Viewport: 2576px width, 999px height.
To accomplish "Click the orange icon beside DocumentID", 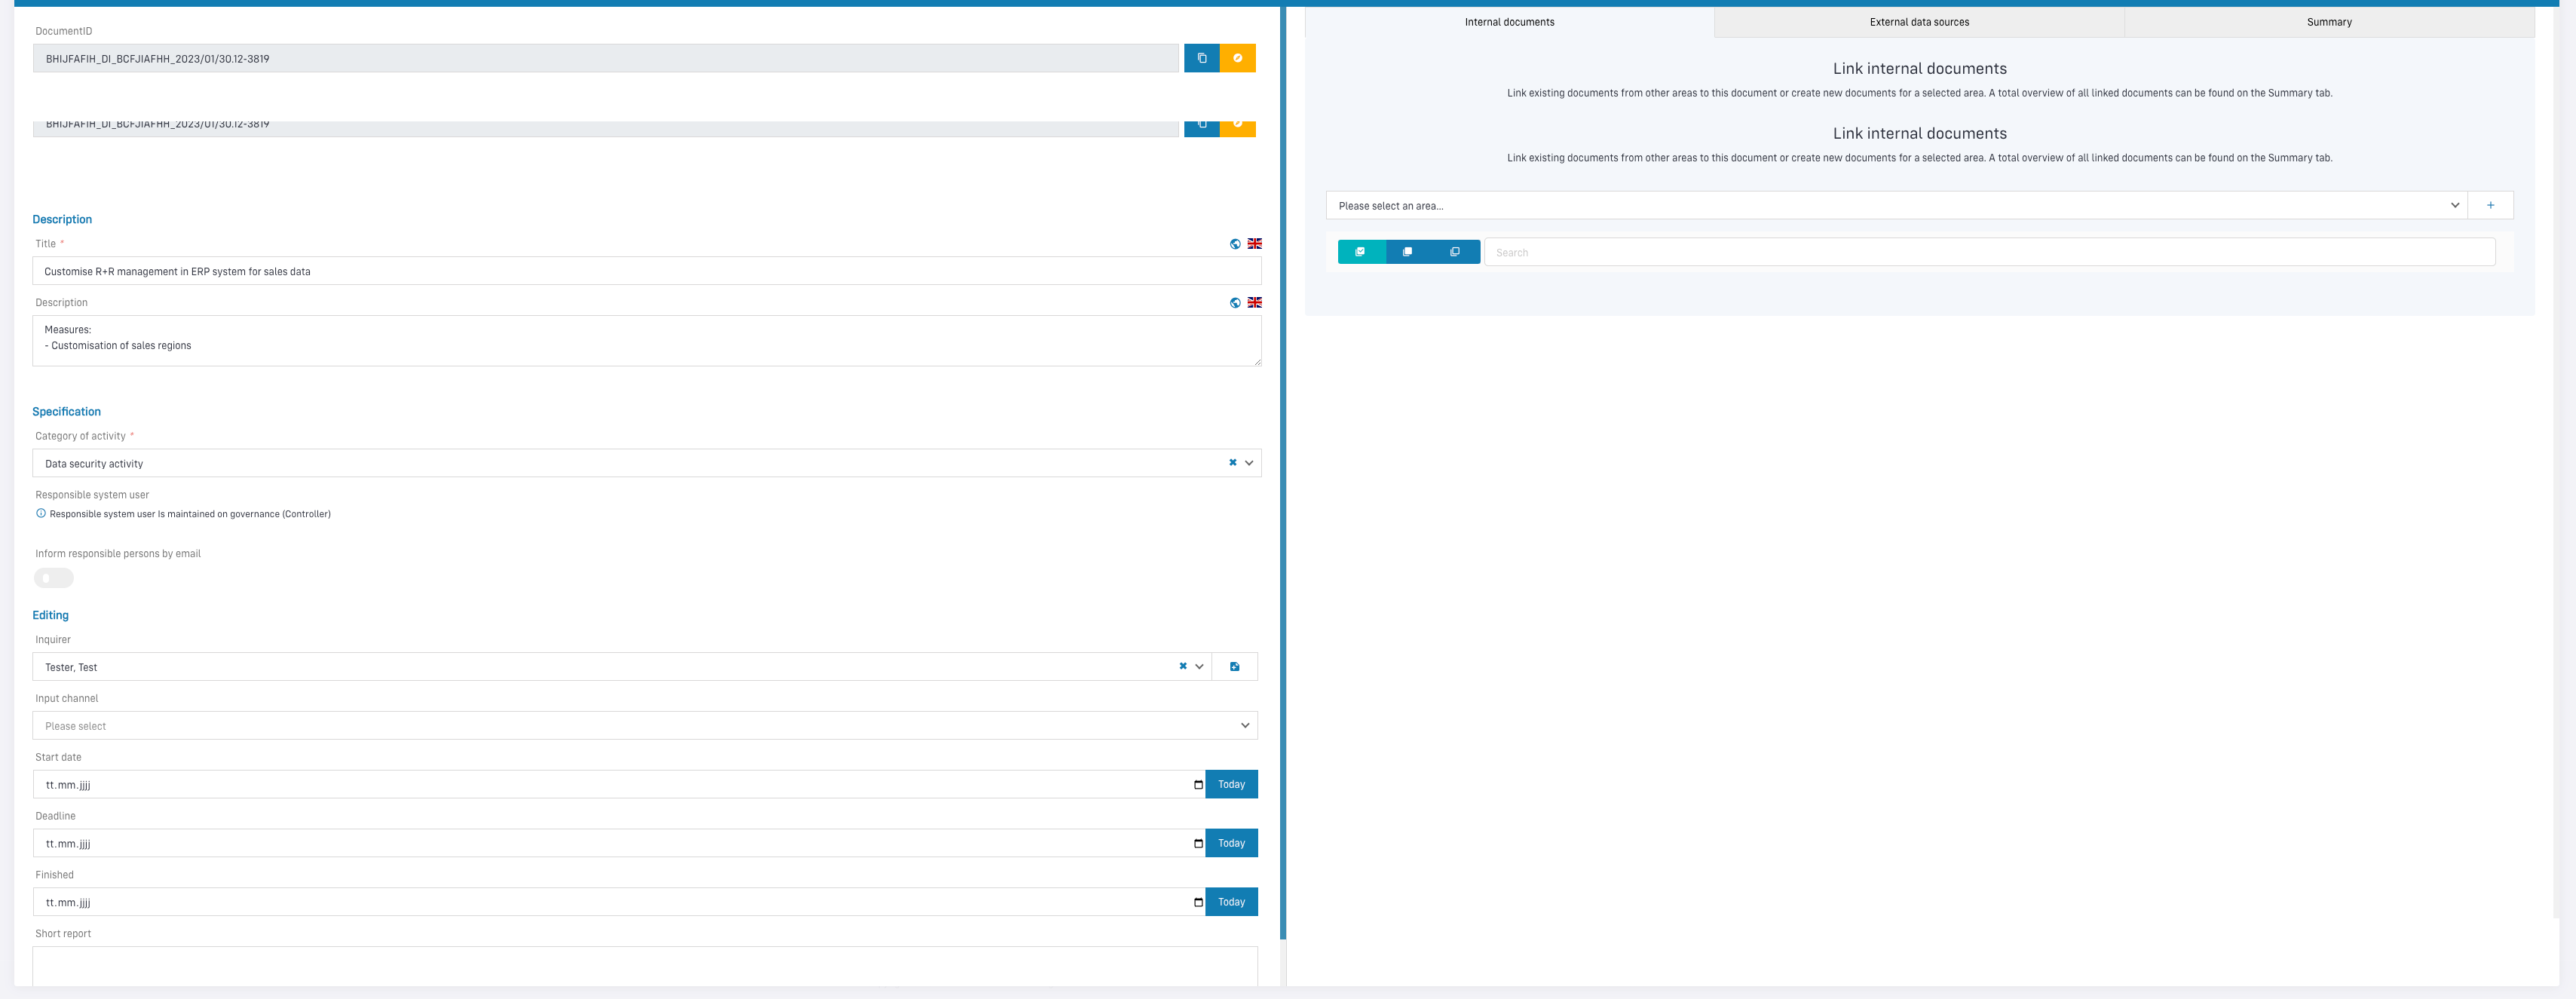I will pos(1237,58).
